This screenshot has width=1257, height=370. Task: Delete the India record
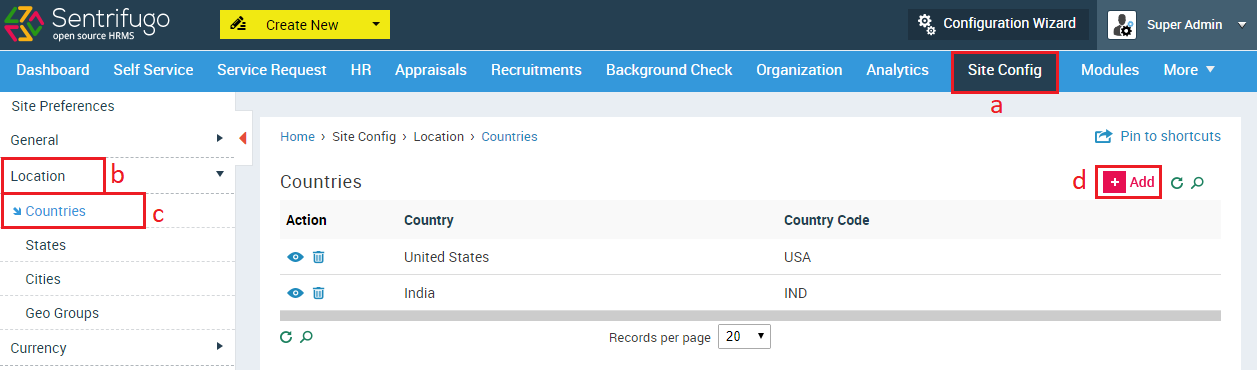318,293
